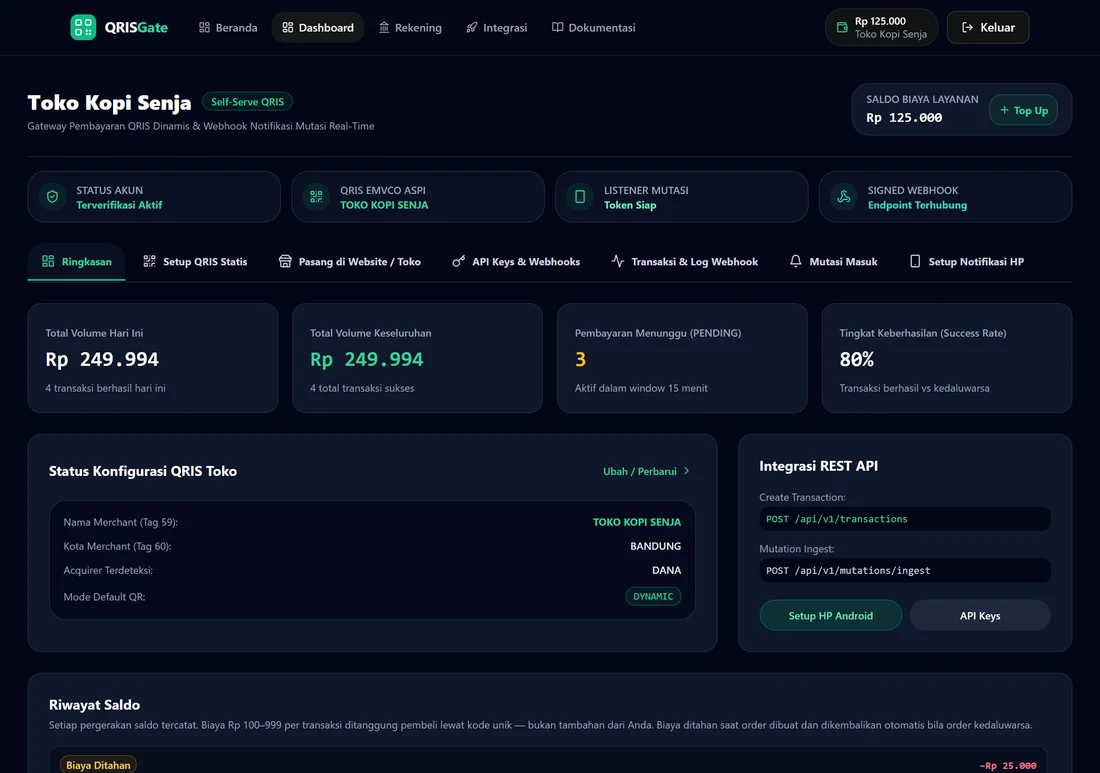Click the Endpoint Terhubung status text
Screen dimensions: 1100x773
(917, 205)
